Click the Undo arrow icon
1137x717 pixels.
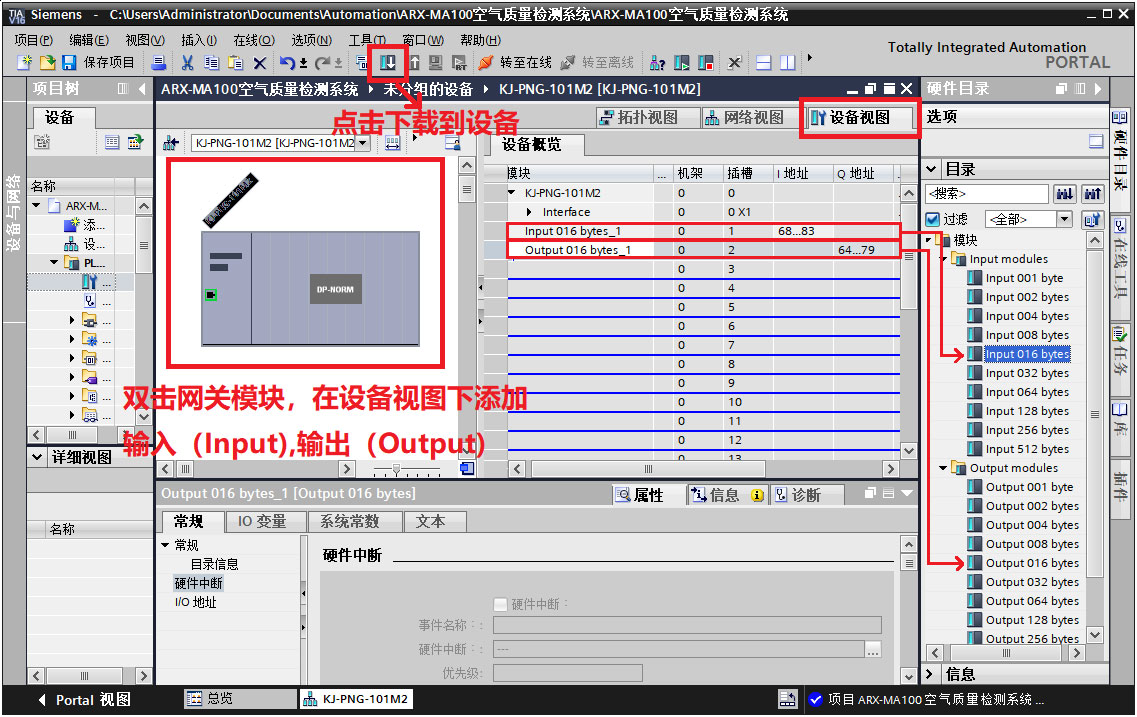click(287, 63)
